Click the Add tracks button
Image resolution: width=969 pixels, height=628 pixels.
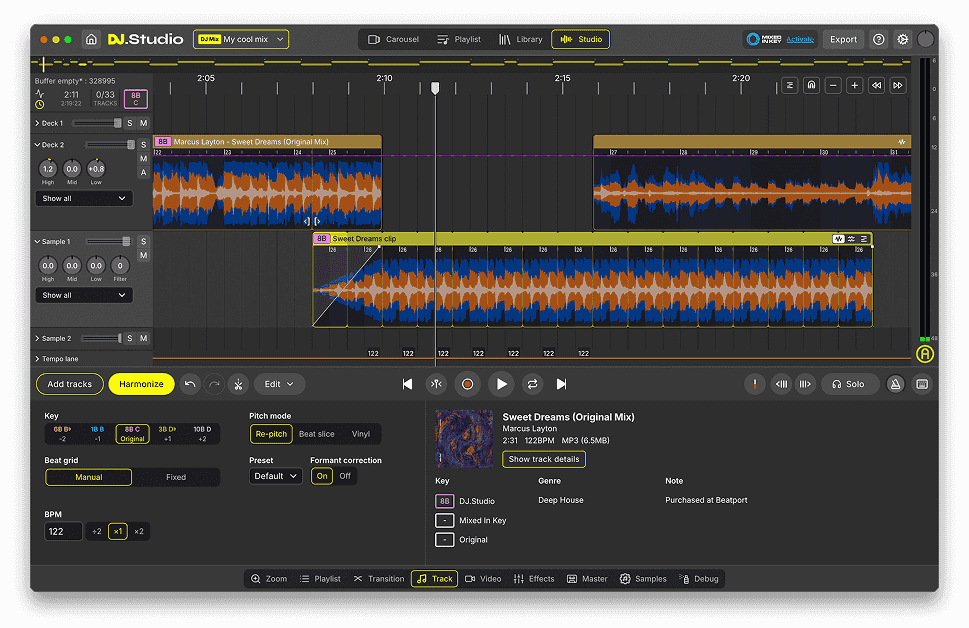coord(70,384)
